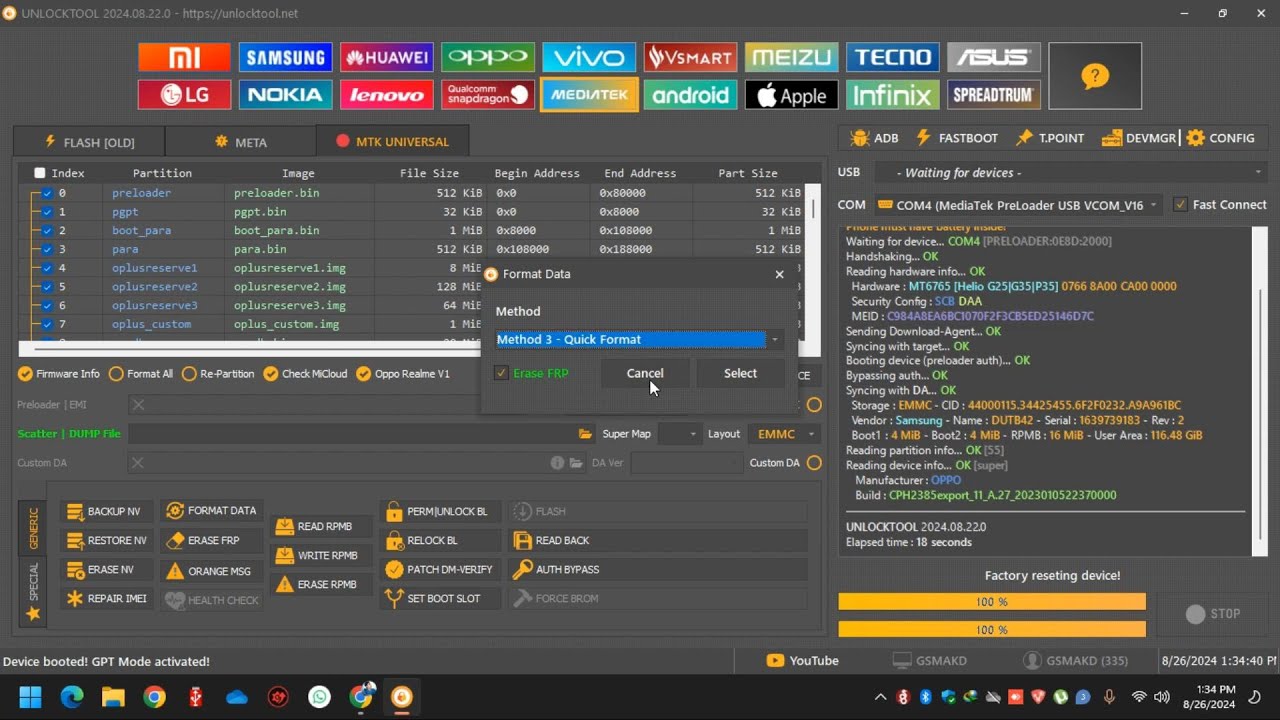Choose the Meizu brand logo

point(791,57)
